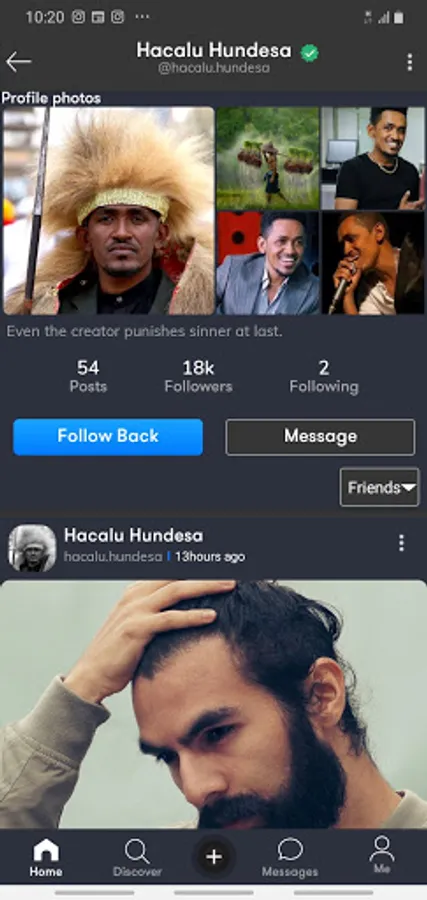The height and width of the screenshot is (900, 427).
Task: Open the Discover search tab
Action: pyautogui.click(x=137, y=858)
